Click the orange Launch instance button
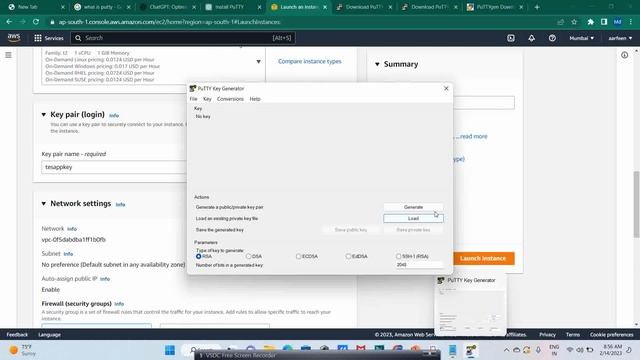This screenshot has height=360, width=640. (x=483, y=258)
